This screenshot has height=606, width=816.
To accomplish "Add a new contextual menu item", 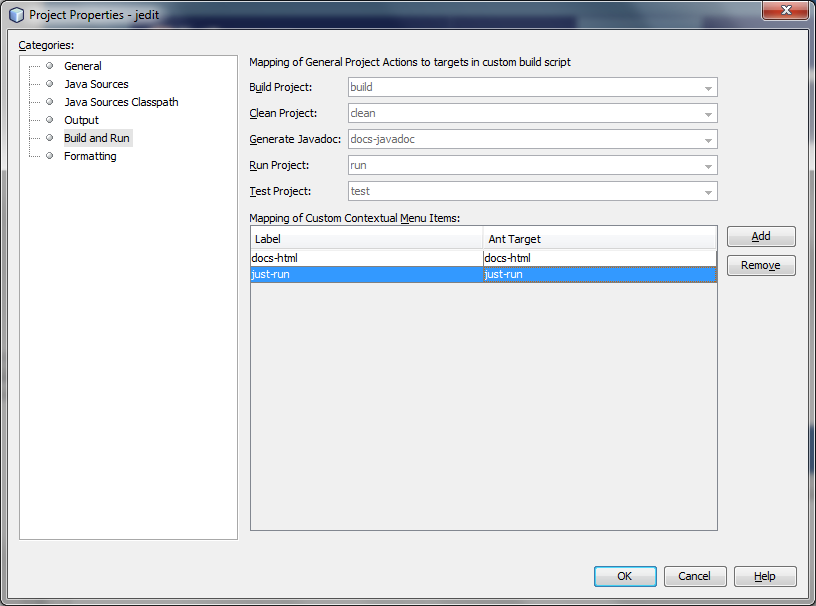I will (761, 236).
